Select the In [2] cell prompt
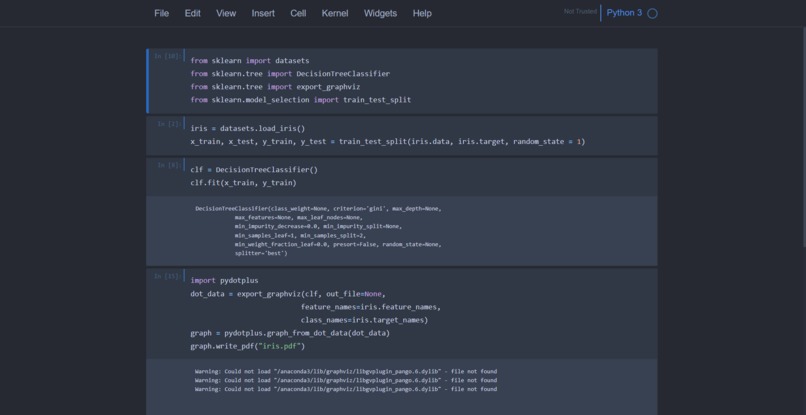The width and height of the screenshot is (806, 415). [169, 124]
